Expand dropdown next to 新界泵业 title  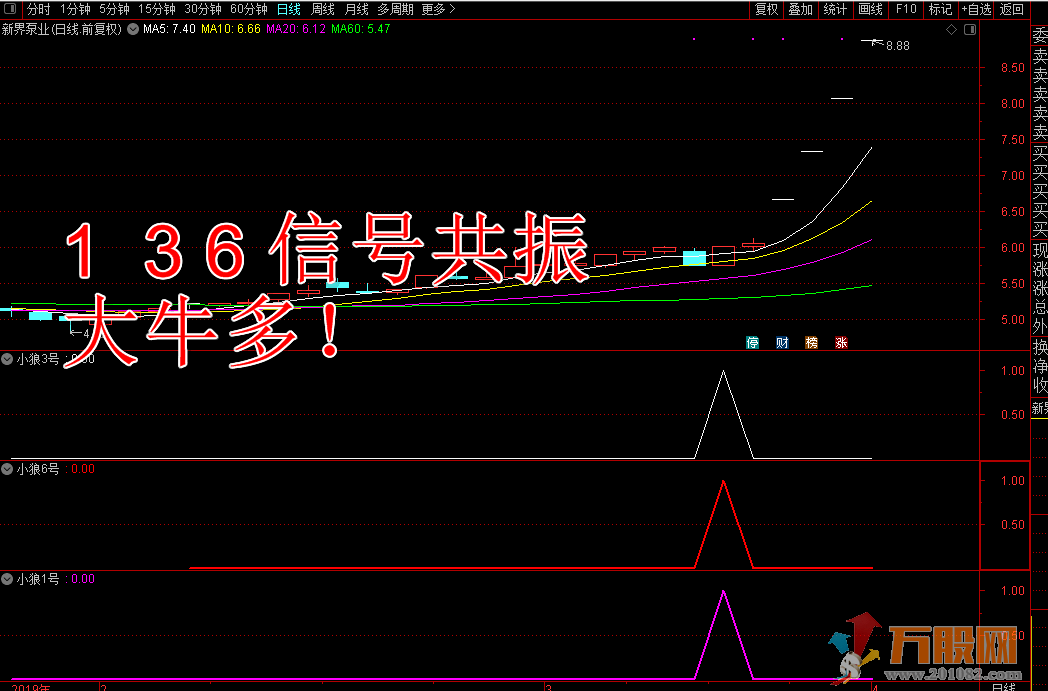tap(132, 29)
